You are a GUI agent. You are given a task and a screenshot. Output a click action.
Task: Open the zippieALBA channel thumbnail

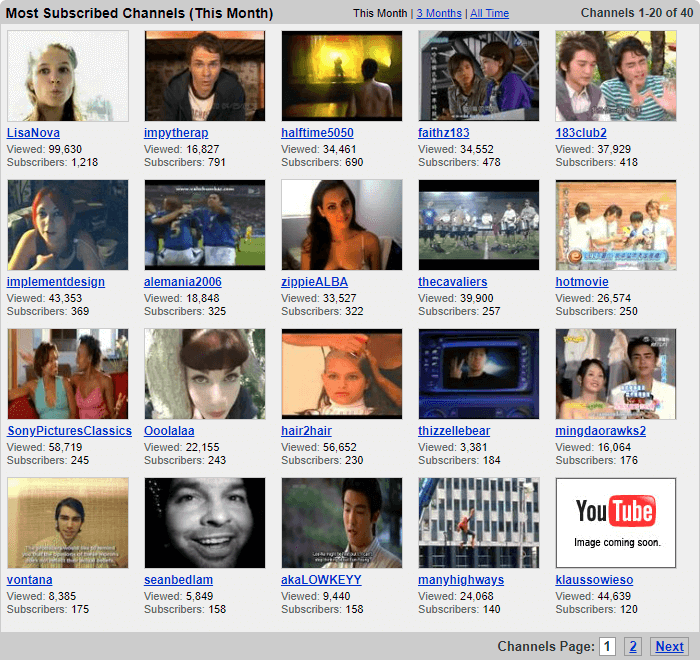tap(342, 225)
